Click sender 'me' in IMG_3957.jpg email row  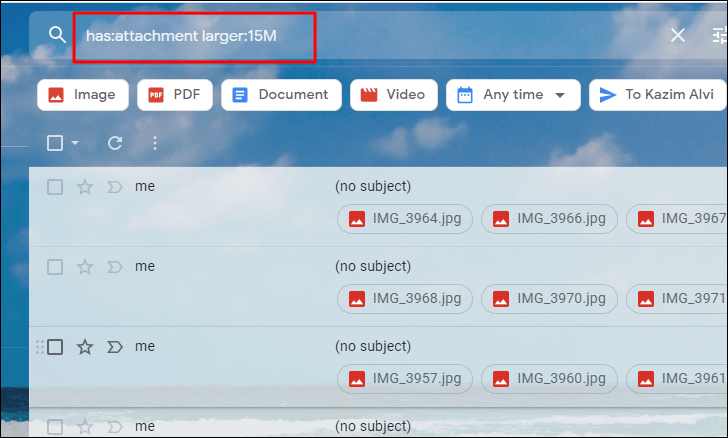(x=145, y=346)
